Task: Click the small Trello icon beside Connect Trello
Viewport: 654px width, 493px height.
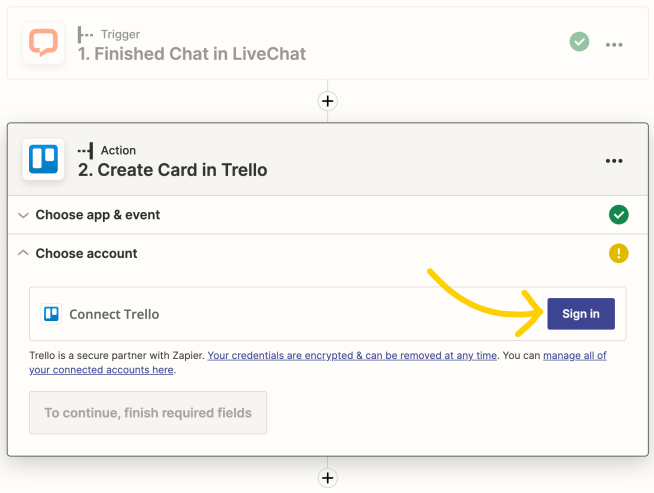Action: click(51, 314)
